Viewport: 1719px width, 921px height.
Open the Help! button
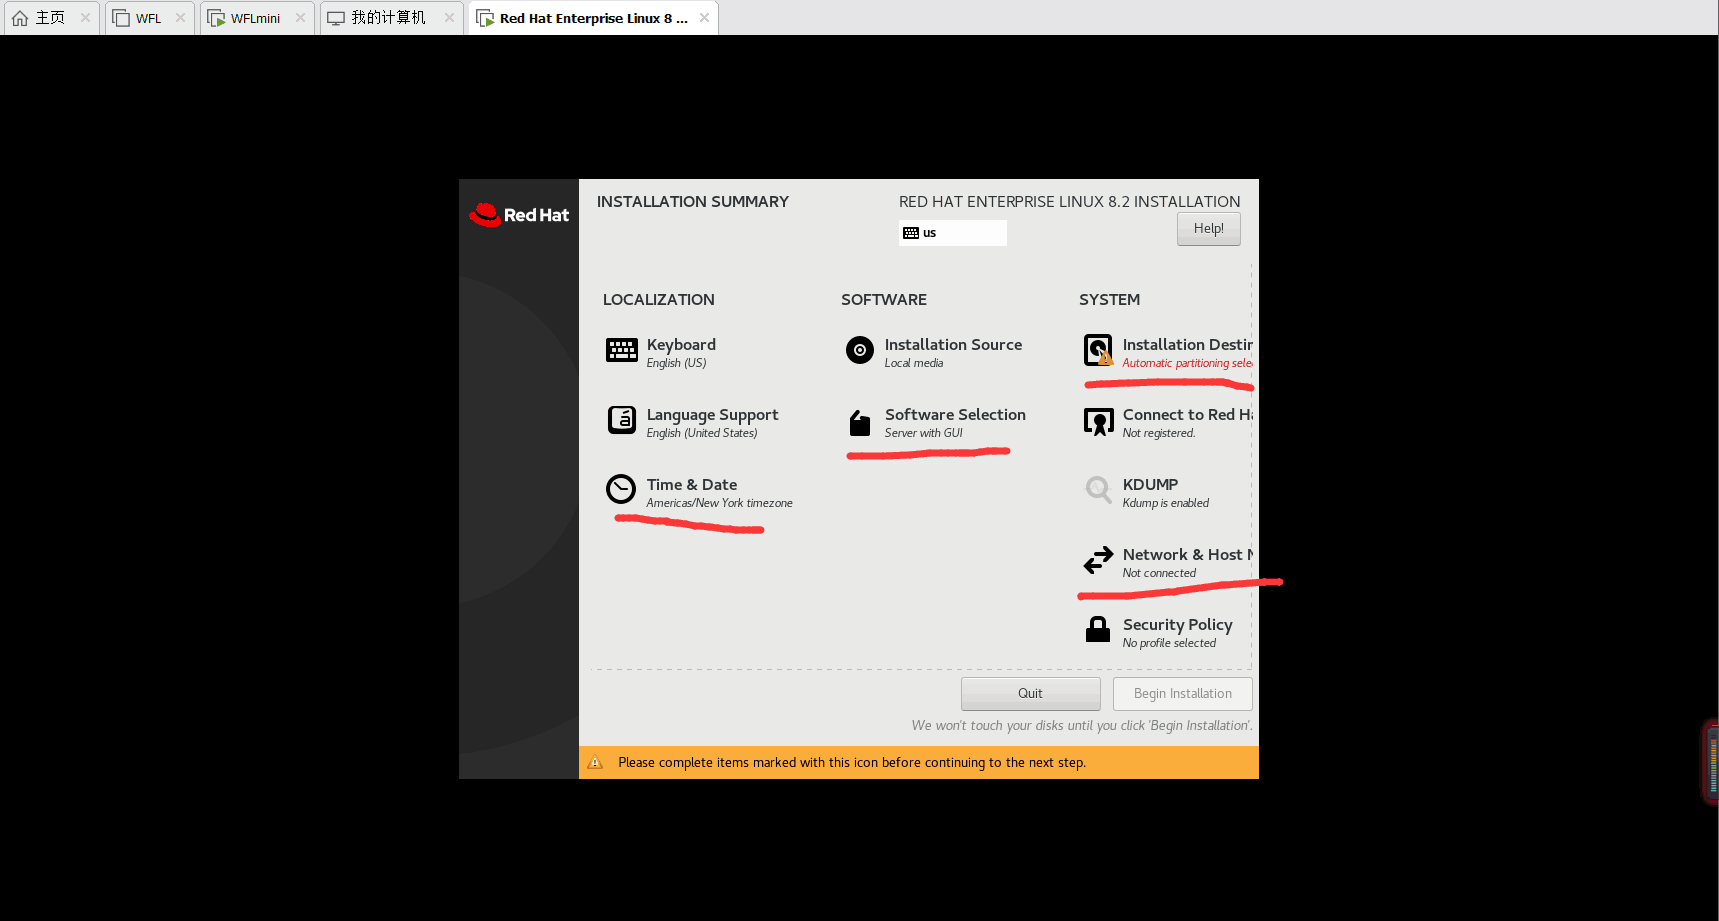(1208, 229)
